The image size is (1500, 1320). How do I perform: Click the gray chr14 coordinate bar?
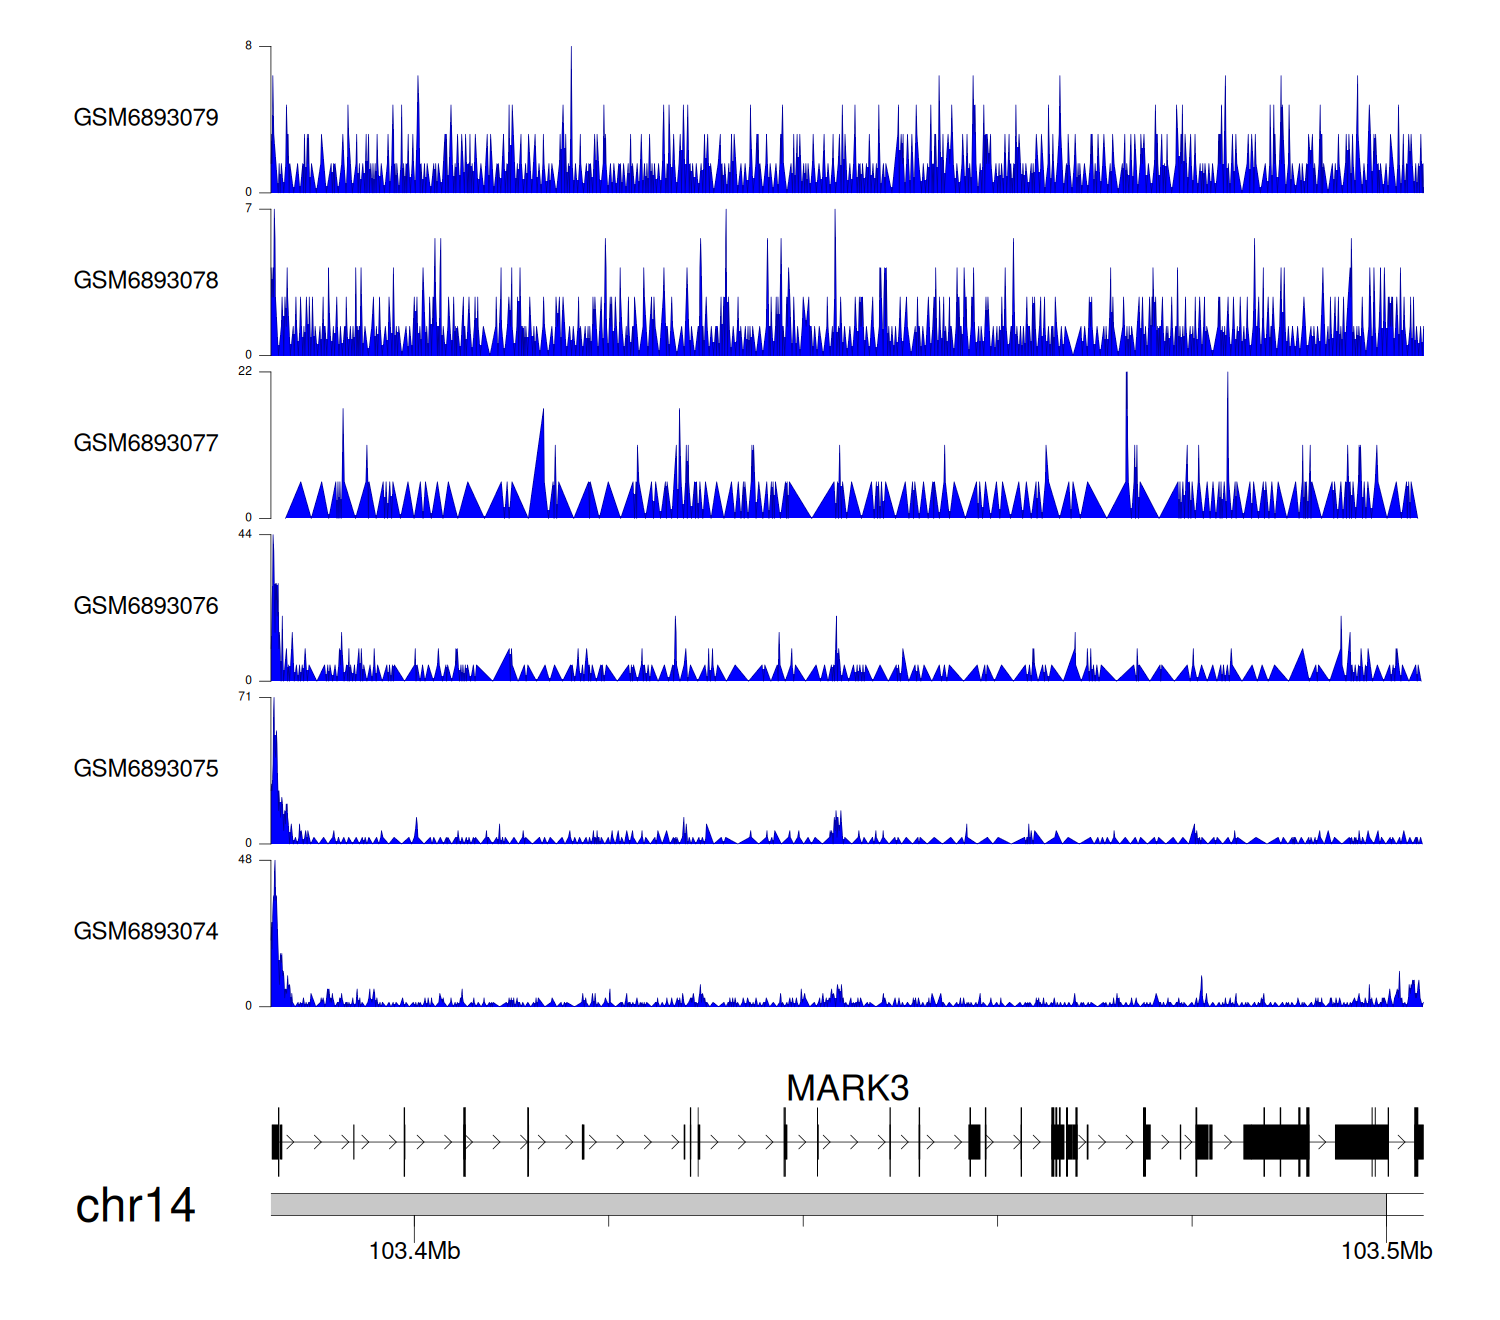tap(827, 1204)
